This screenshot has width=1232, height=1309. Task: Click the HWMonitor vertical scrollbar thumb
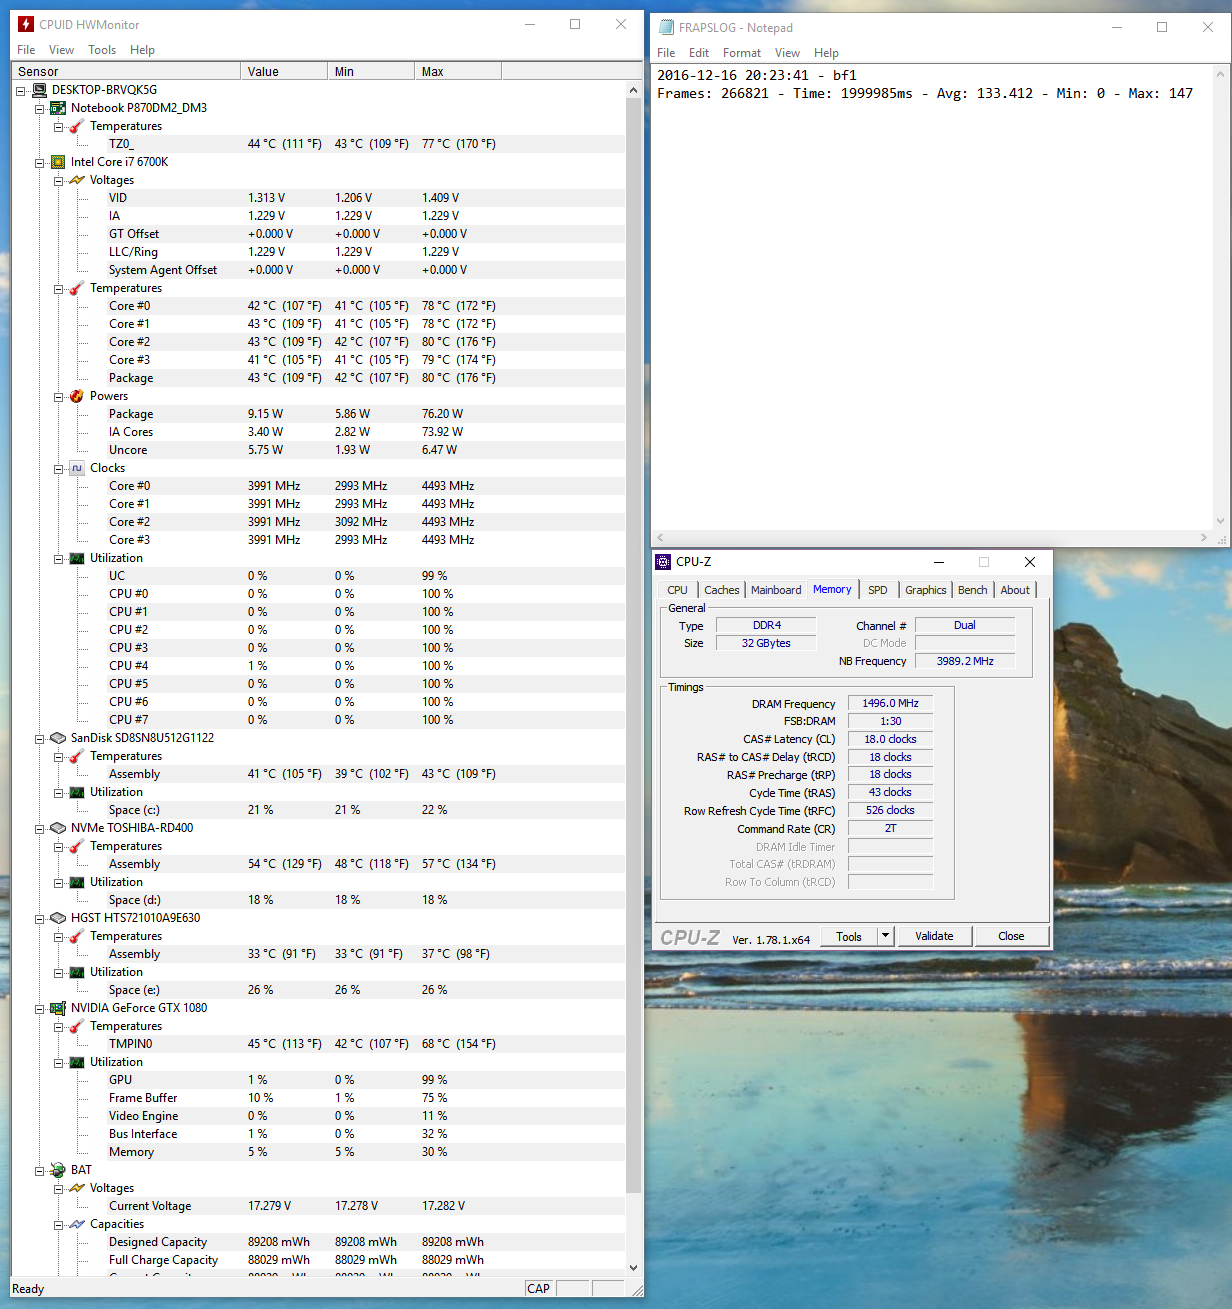(633, 645)
